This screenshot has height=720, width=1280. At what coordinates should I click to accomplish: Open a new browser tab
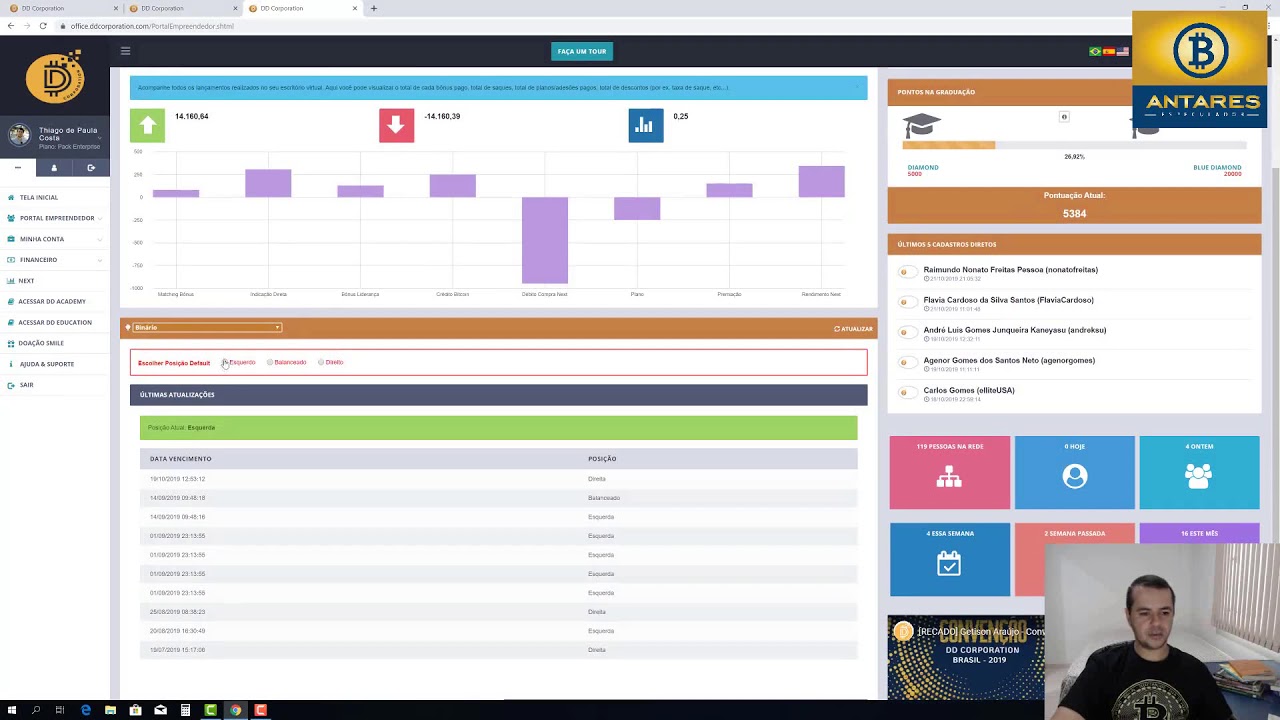point(374,8)
